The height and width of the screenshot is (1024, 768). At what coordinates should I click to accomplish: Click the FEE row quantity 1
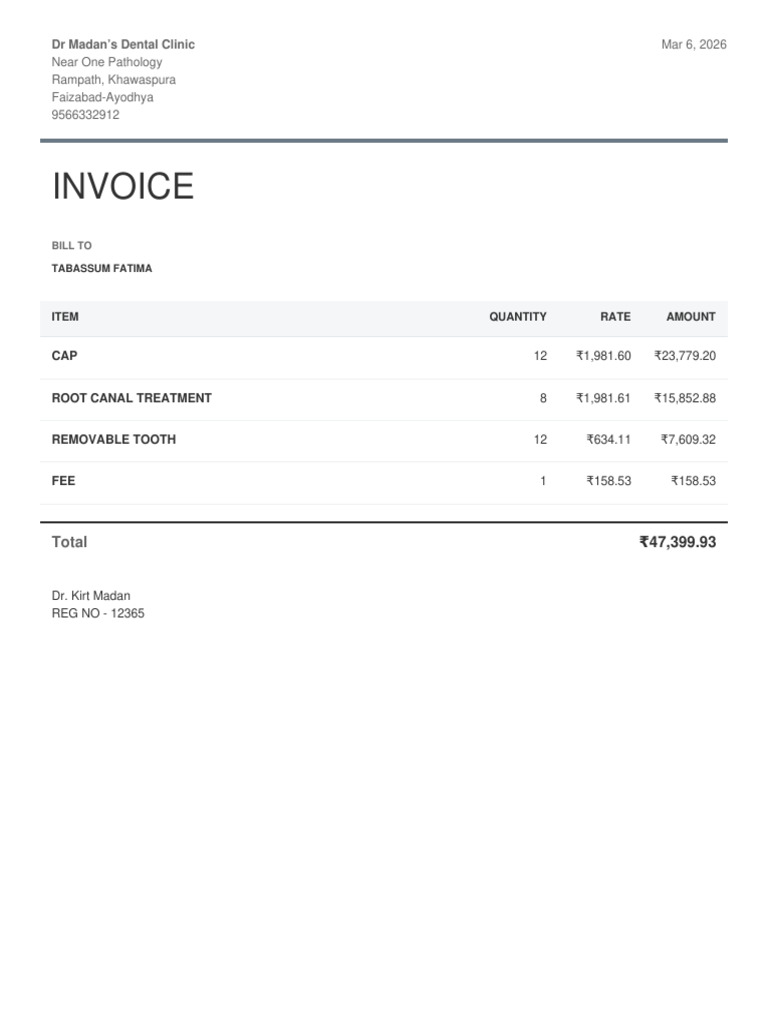pos(543,481)
